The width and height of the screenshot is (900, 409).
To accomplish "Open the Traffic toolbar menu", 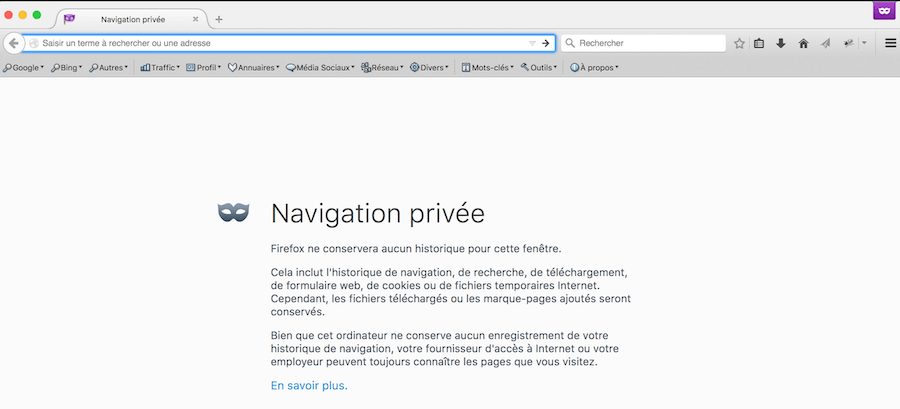I will pyautogui.click(x=160, y=68).
